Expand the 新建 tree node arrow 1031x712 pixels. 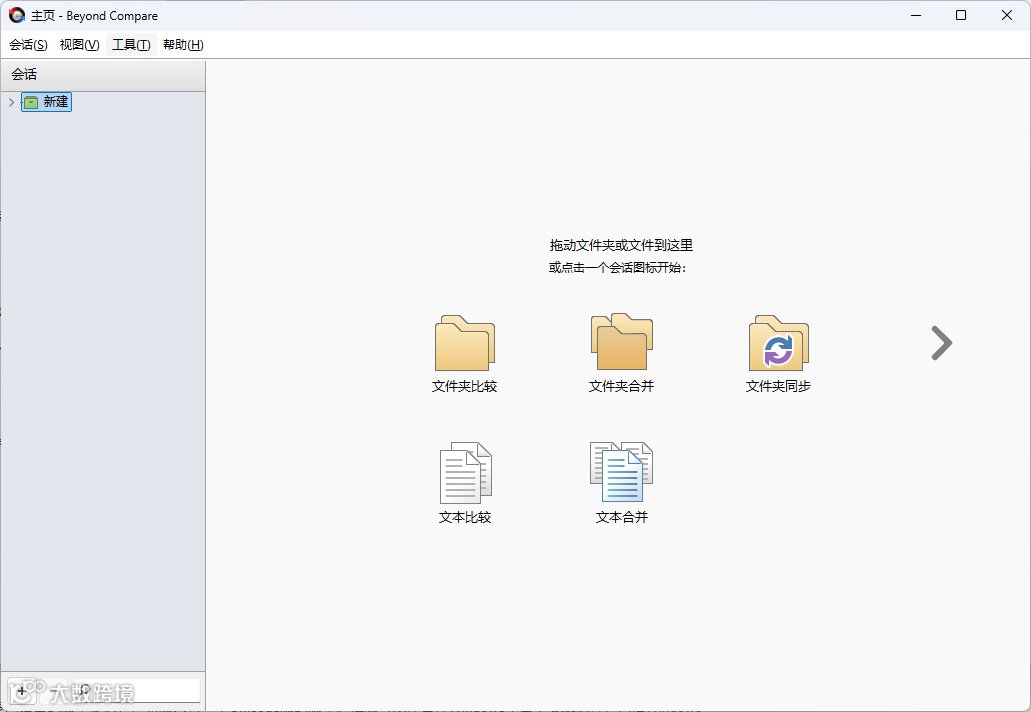pyautogui.click(x=11, y=102)
